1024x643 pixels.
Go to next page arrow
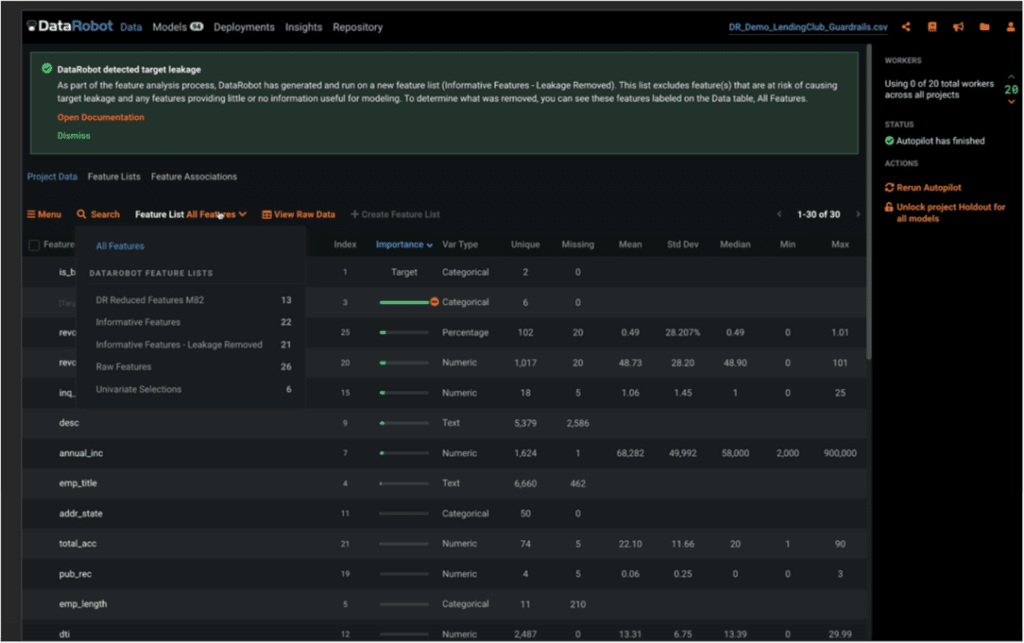tap(858, 214)
